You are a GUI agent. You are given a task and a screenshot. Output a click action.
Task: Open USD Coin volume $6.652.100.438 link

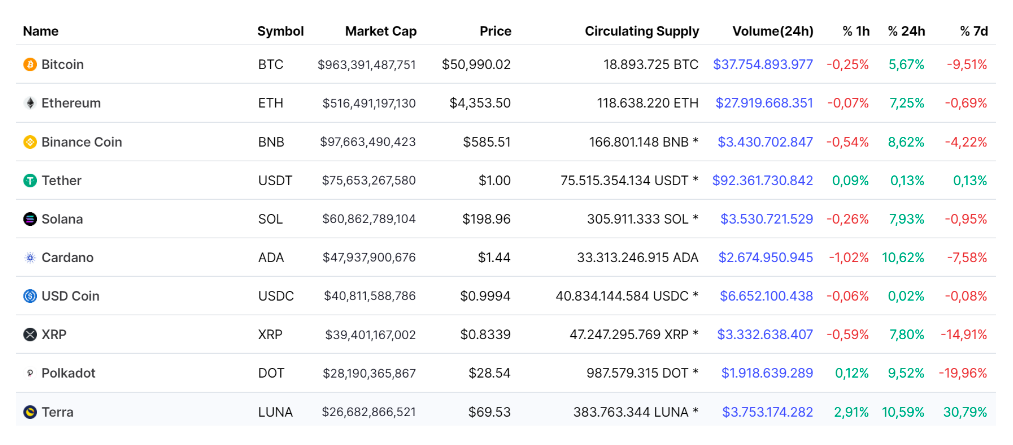[x=767, y=296]
